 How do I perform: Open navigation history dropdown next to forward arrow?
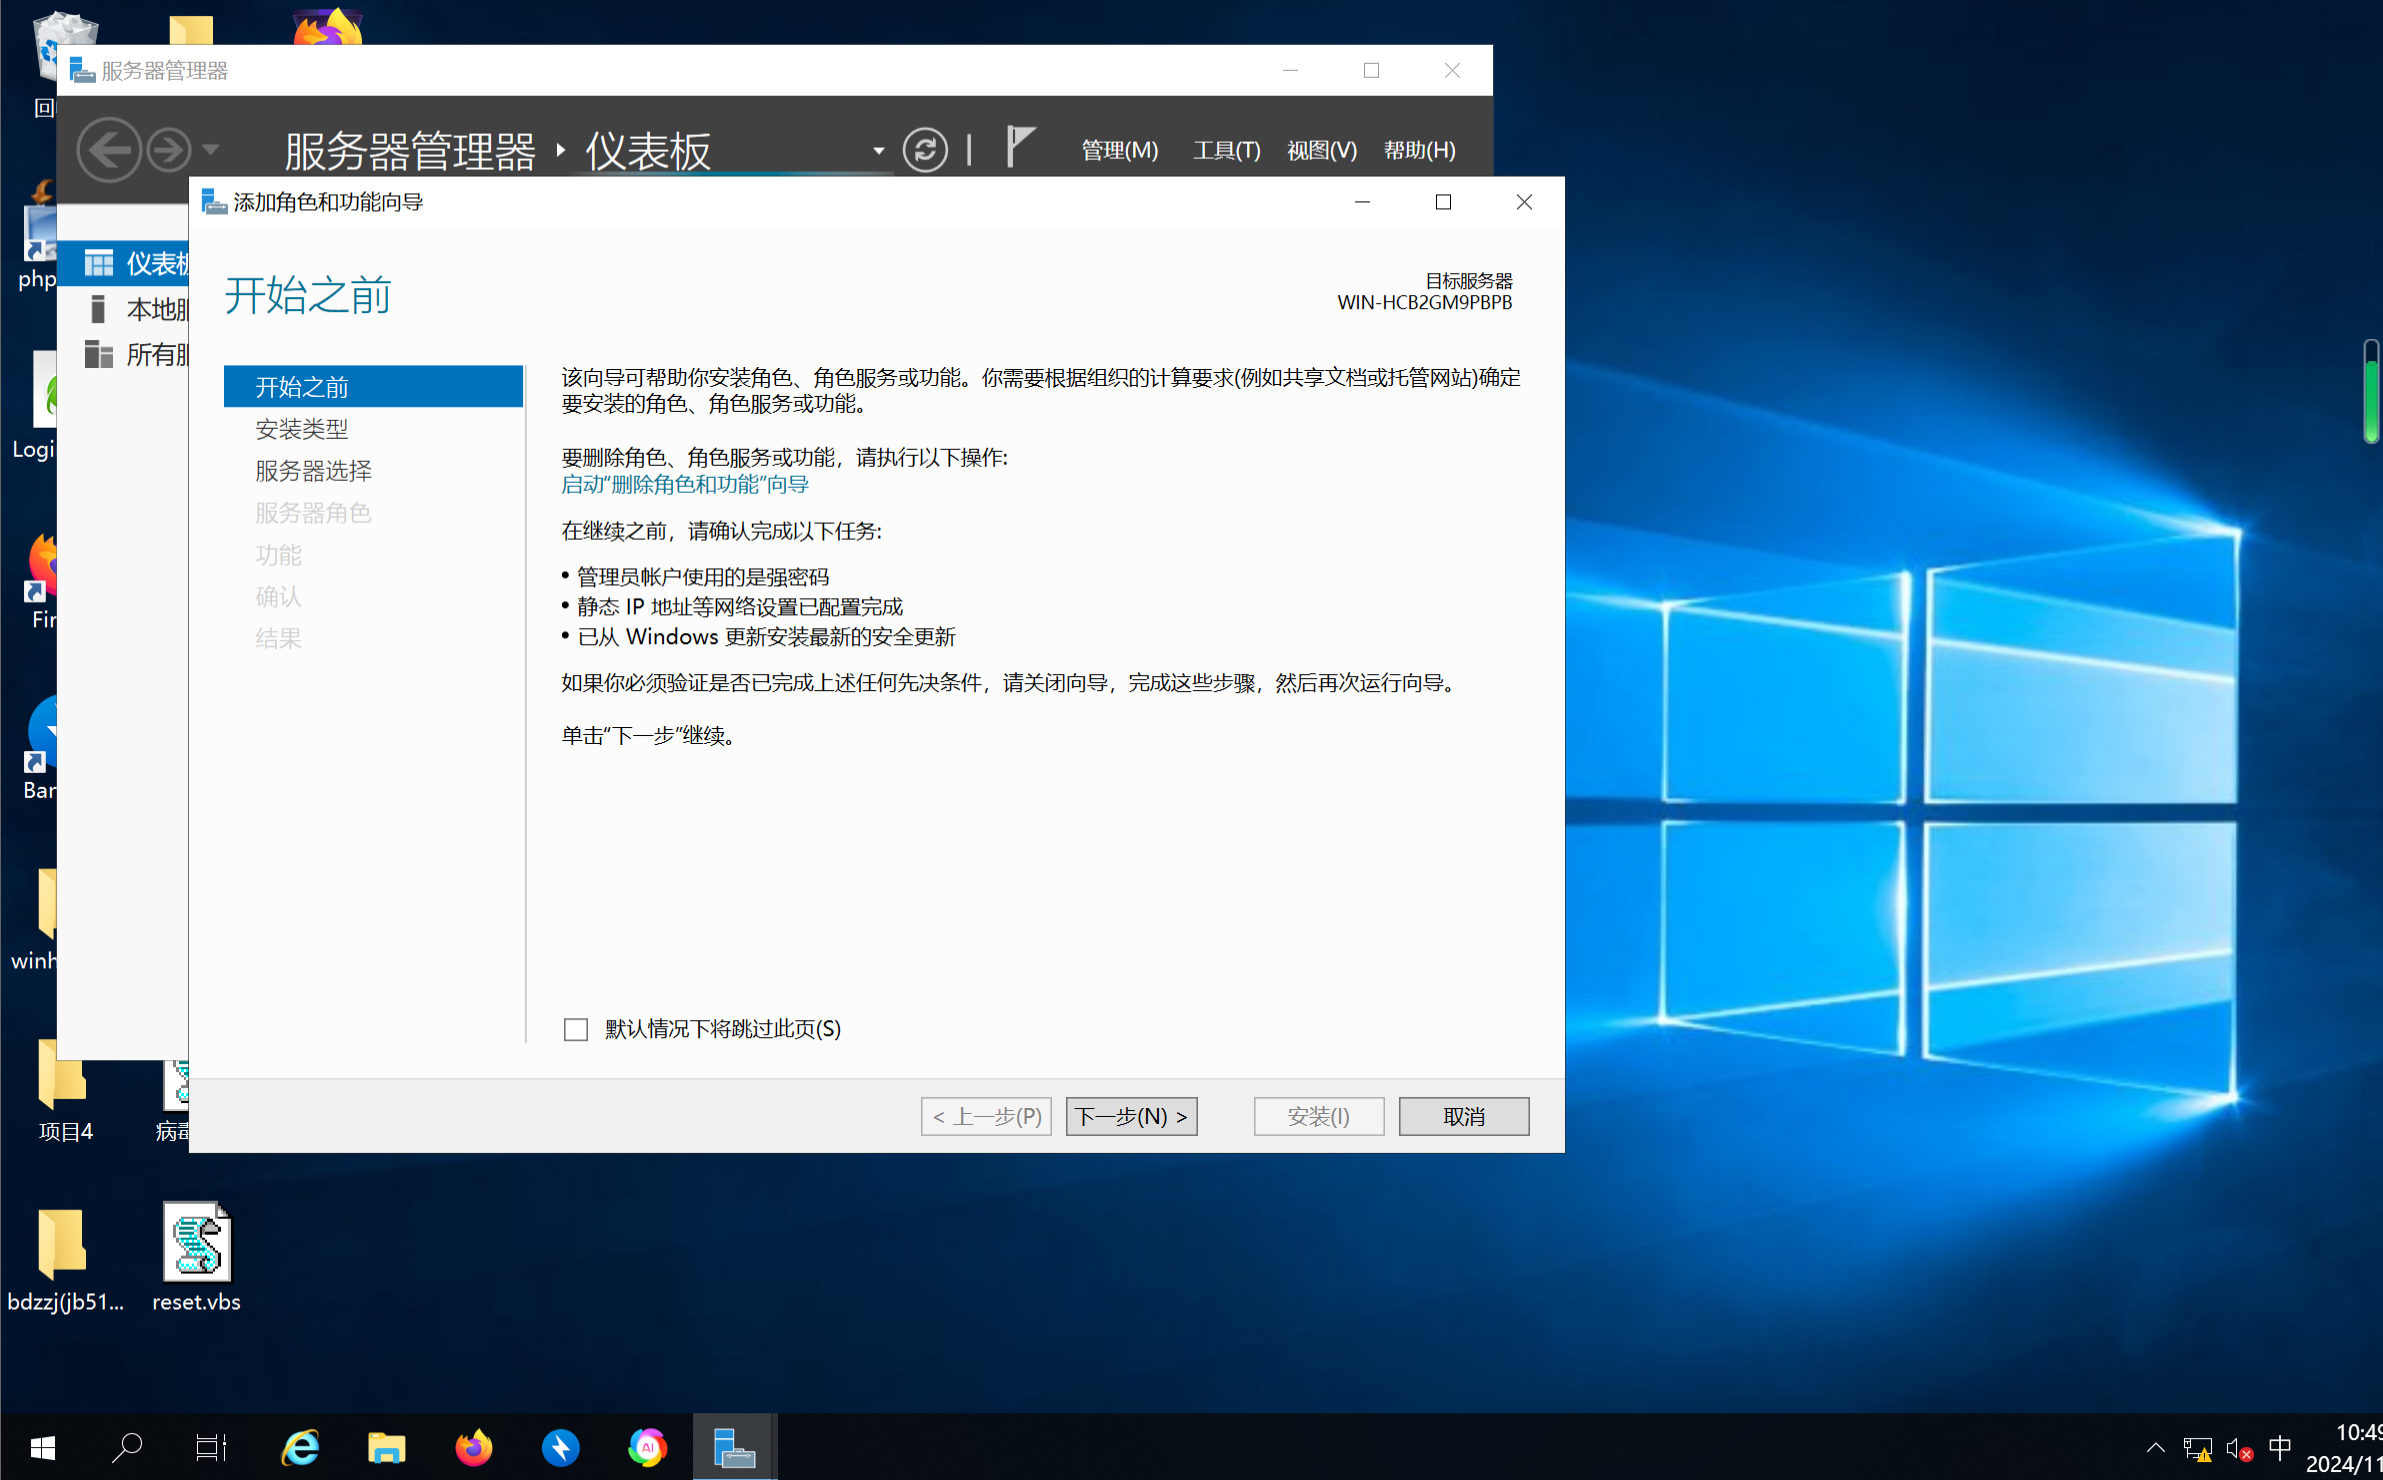[210, 150]
